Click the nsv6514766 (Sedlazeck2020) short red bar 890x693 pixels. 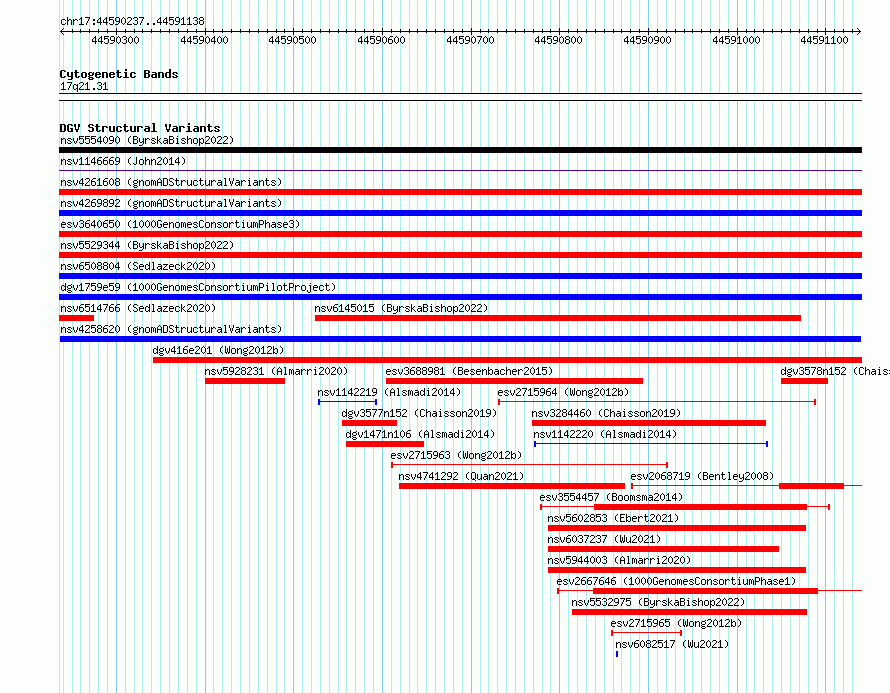pyautogui.click(x=77, y=318)
